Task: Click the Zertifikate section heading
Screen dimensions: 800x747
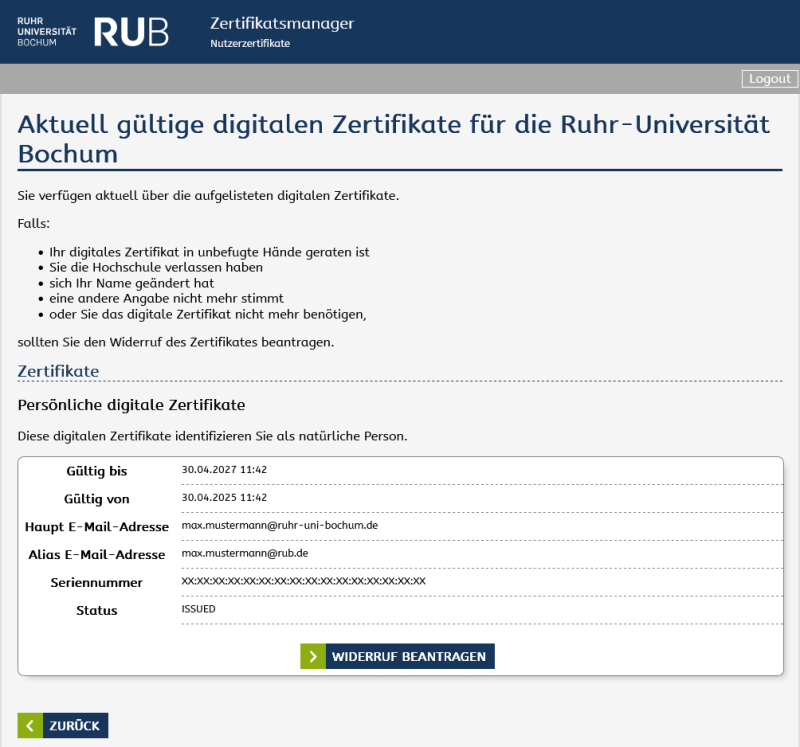Action: 59,371
